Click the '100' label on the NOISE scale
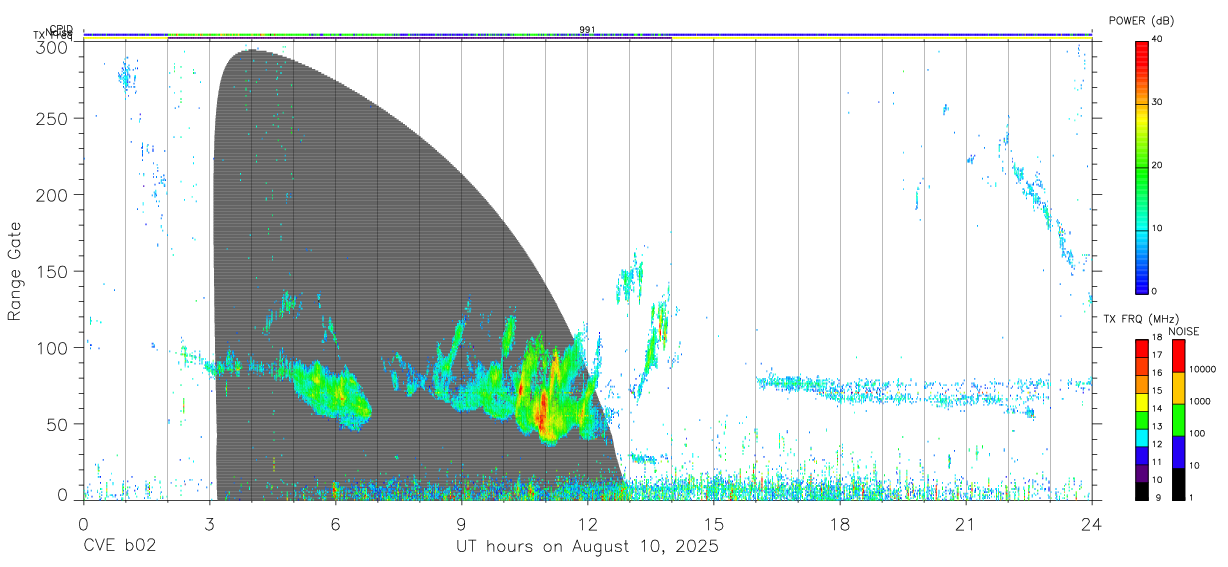Viewport: 1228px width, 567px height. pyautogui.click(x=1198, y=434)
